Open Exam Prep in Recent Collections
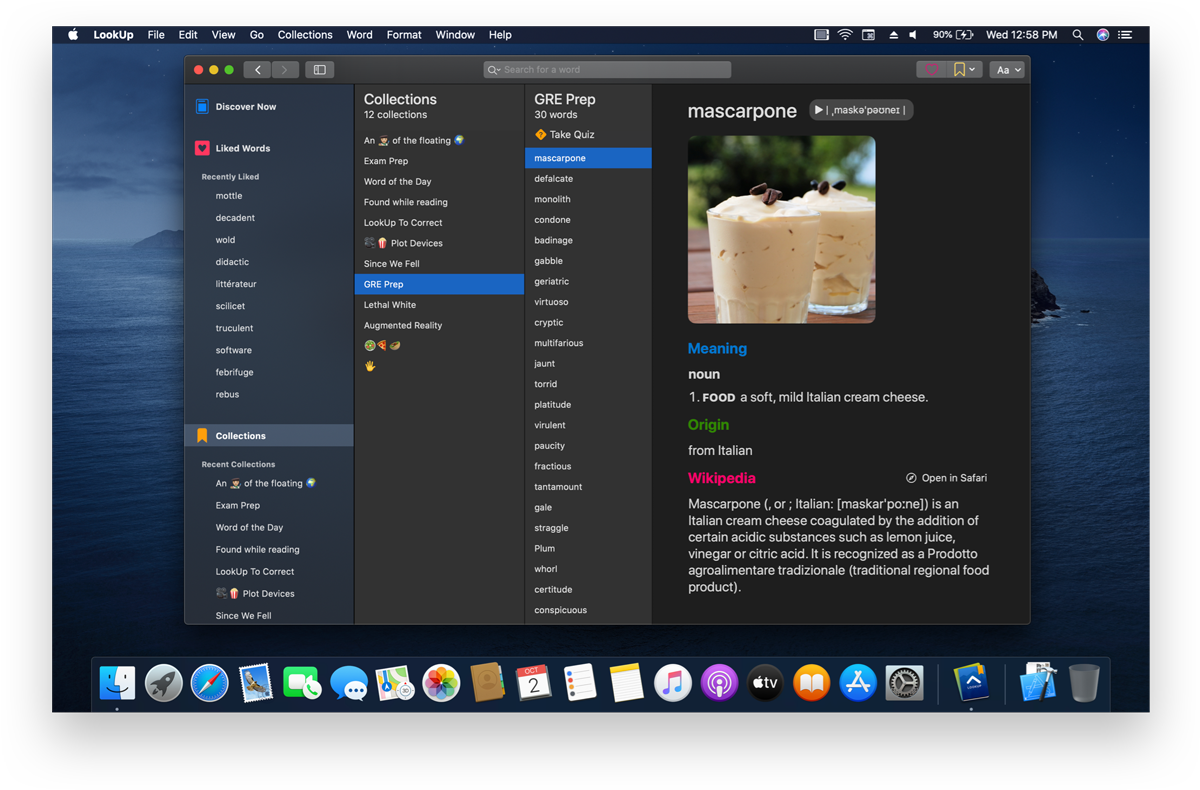Viewport: 1200px width, 790px height. click(238, 506)
